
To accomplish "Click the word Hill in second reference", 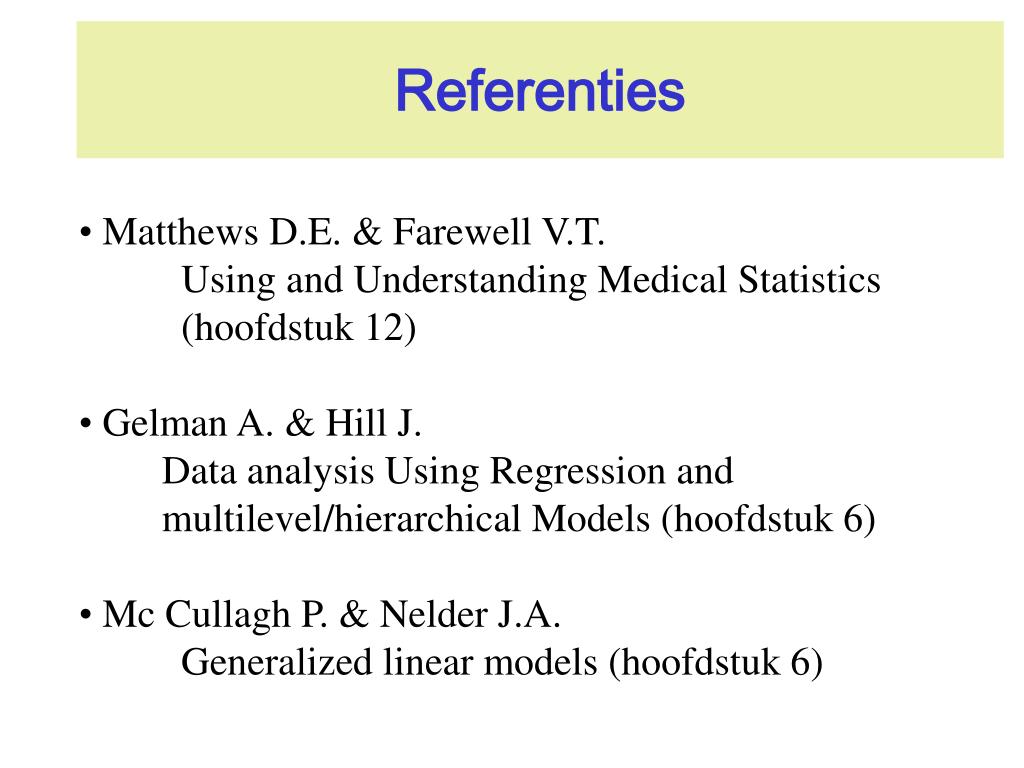I will [355, 423].
